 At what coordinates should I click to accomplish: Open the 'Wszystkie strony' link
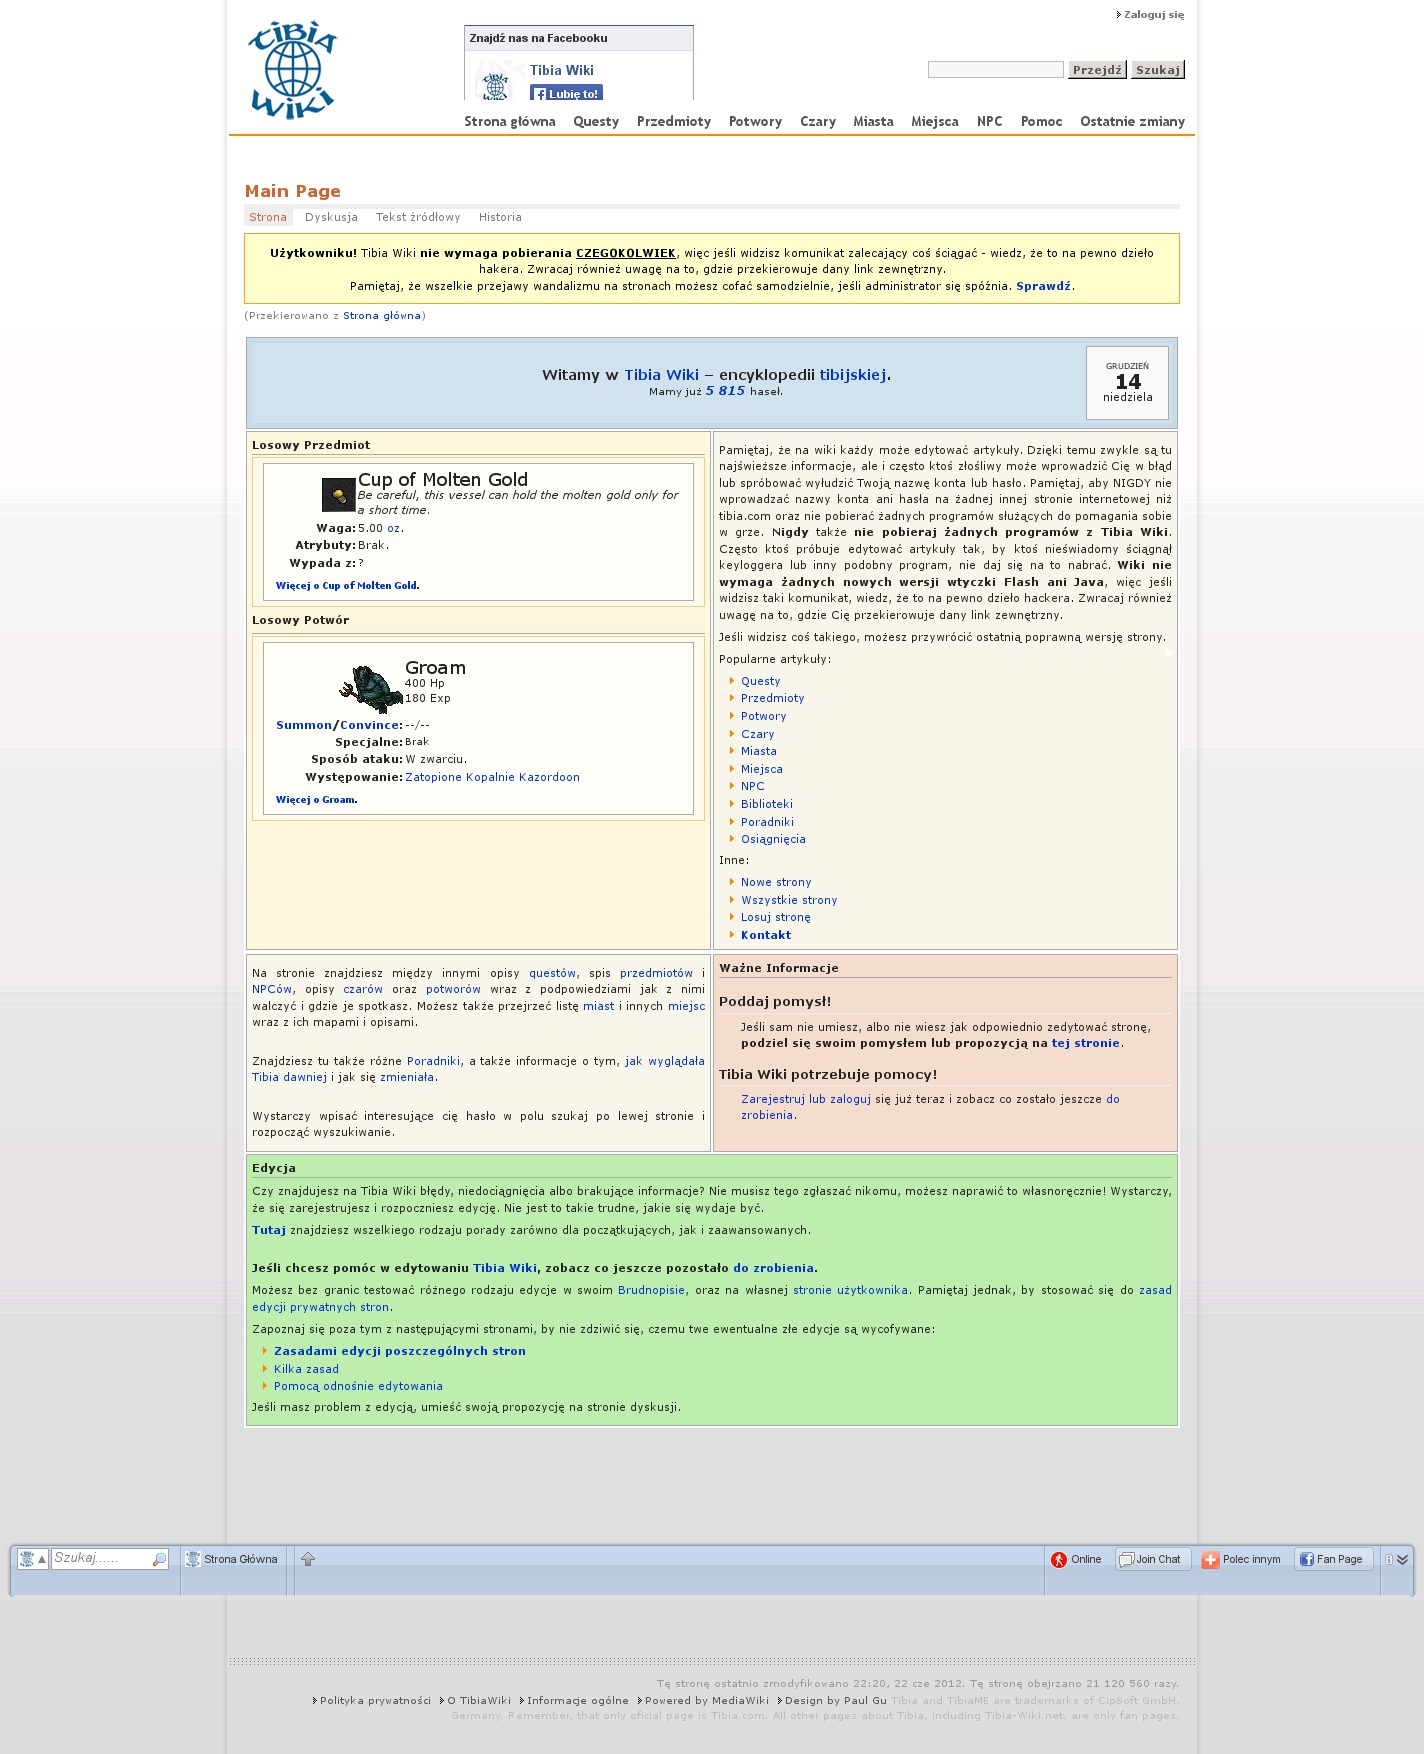pos(789,900)
